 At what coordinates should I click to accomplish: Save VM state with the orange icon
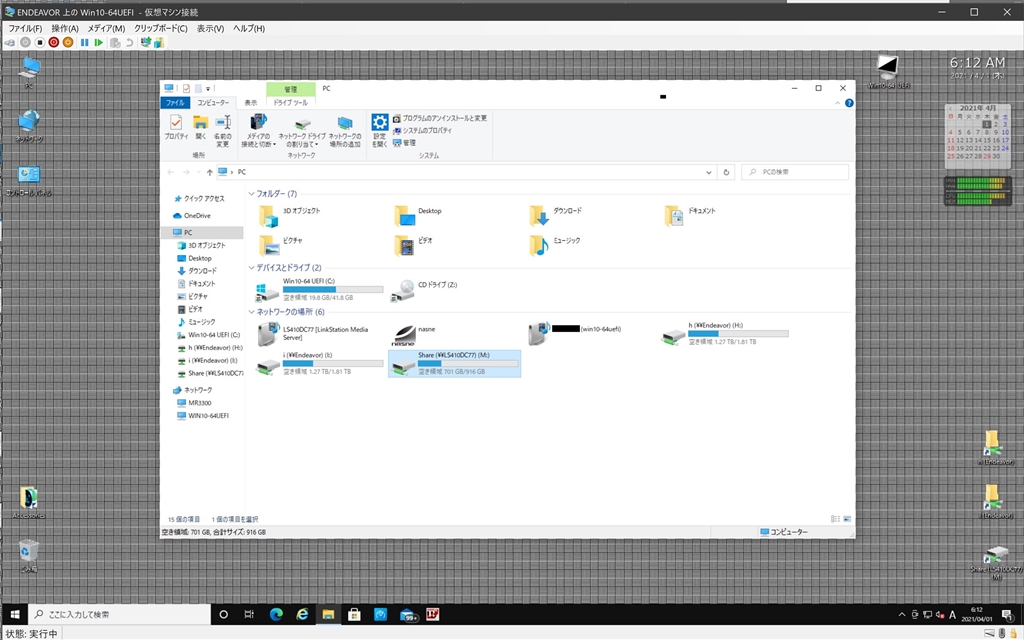tap(68, 42)
